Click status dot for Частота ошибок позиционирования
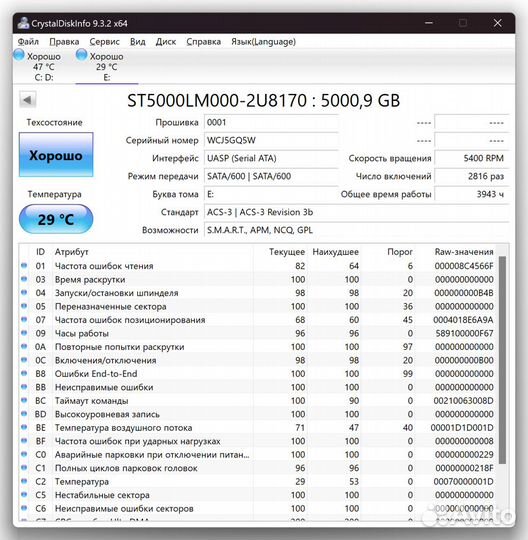Image resolution: width=528 pixels, height=540 pixels. click(24, 319)
